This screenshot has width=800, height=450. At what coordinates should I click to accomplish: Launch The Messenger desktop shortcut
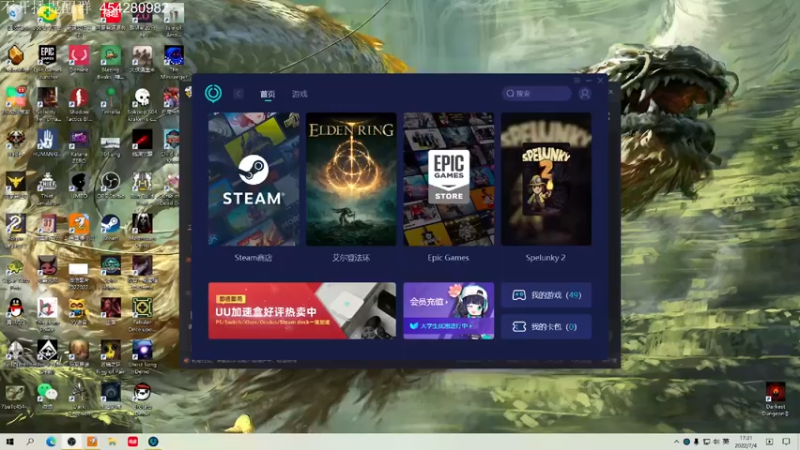pos(174,62)
